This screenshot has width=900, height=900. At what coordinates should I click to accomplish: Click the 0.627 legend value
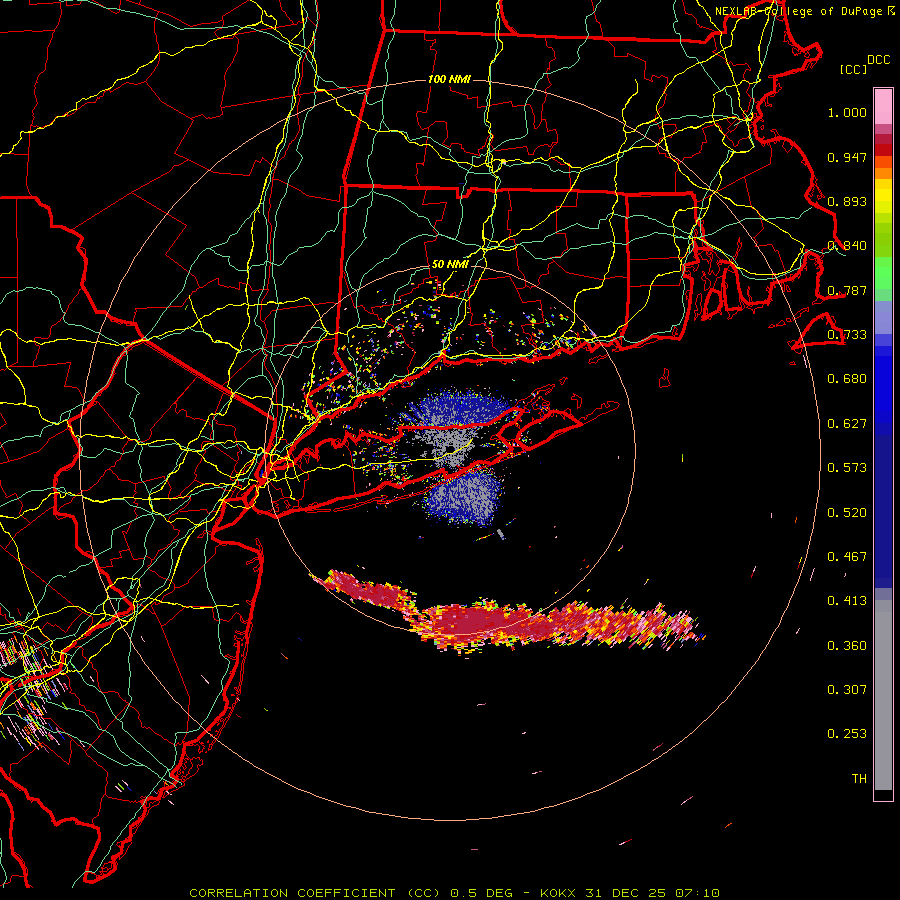coord(847,424)
